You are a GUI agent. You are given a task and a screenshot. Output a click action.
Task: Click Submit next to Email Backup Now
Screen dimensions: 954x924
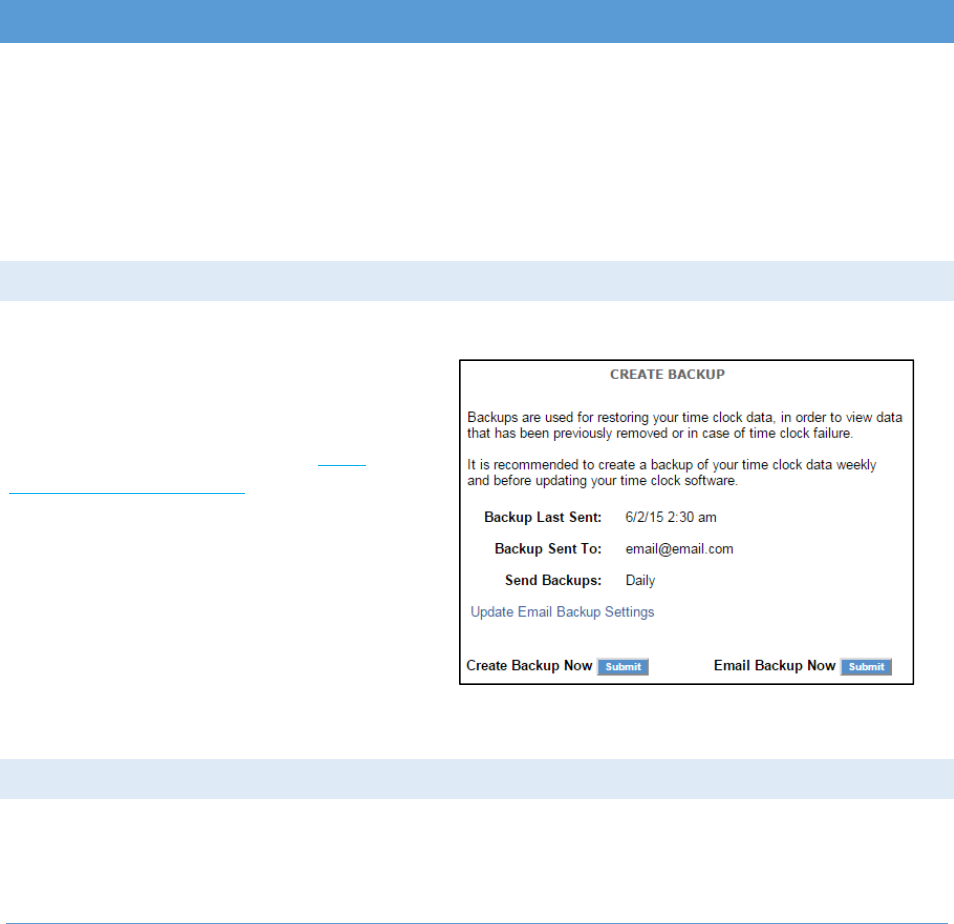click(866, 667)
